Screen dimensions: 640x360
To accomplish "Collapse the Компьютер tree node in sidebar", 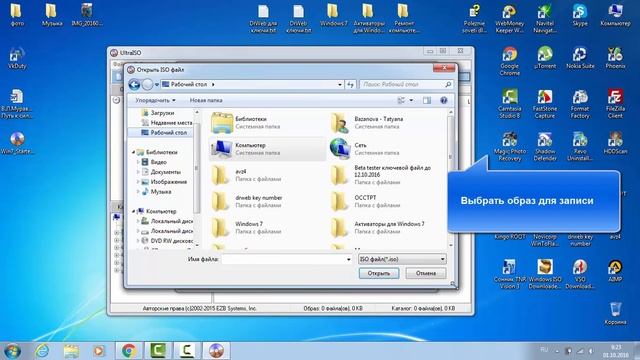I will tap(133, 211).
